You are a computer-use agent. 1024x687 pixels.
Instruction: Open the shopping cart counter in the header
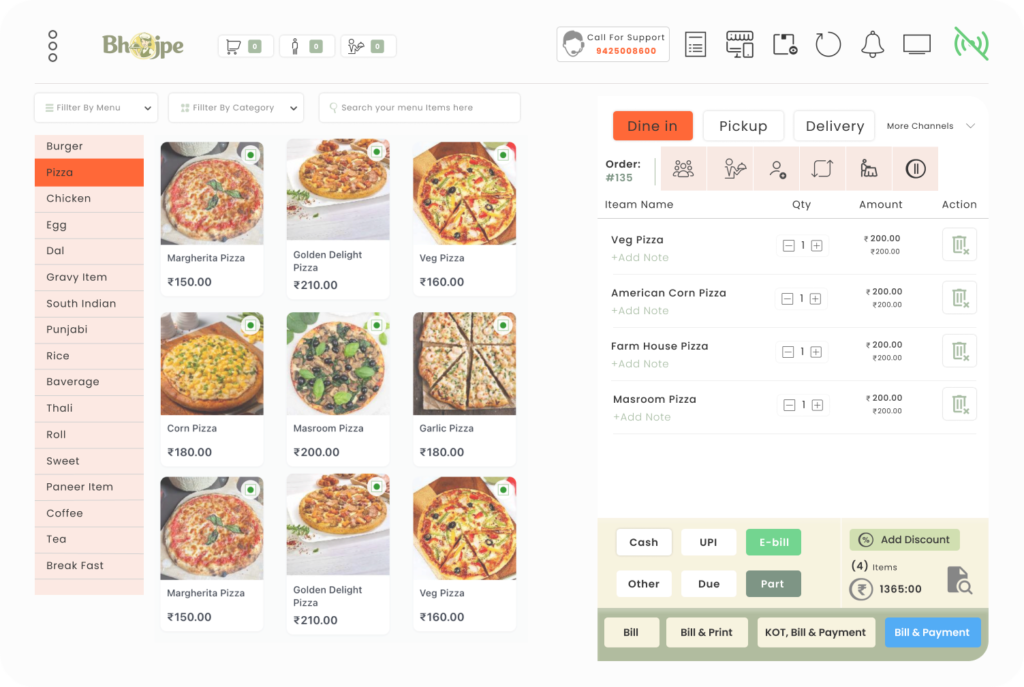pos(245,45)
